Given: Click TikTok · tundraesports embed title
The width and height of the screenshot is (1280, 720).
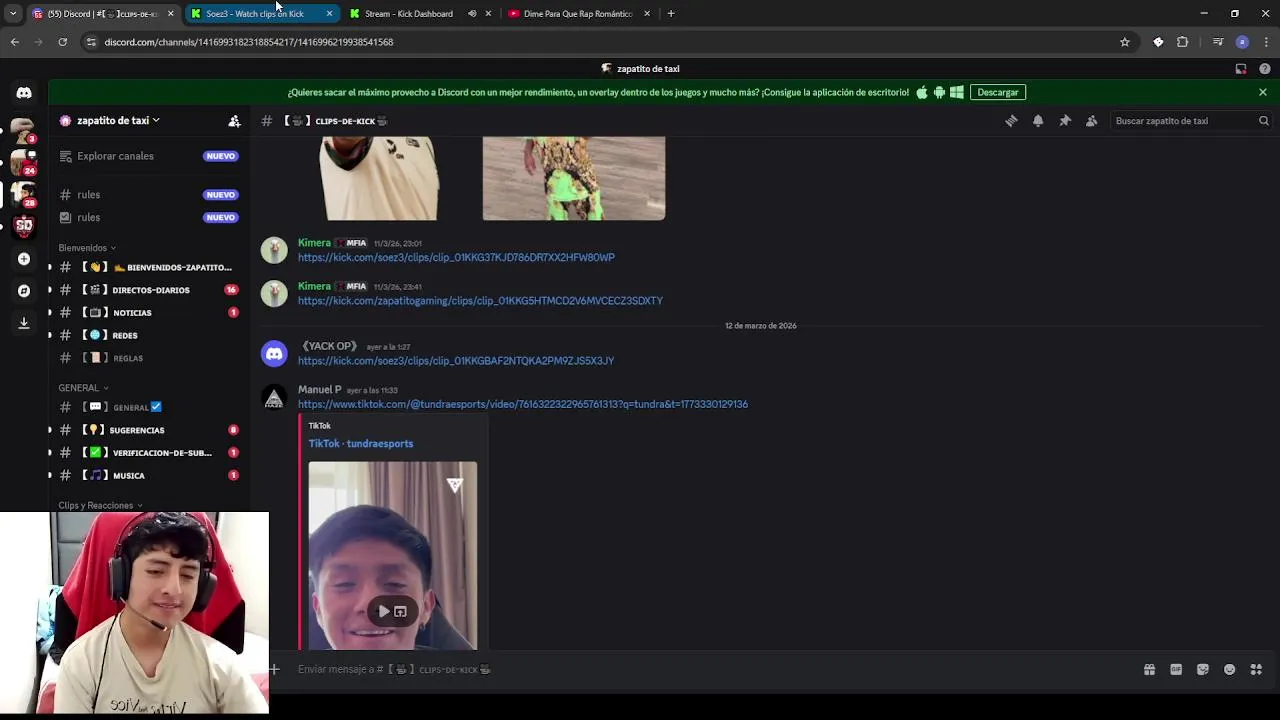Looking at the screenshot, I should click(361, 444).
